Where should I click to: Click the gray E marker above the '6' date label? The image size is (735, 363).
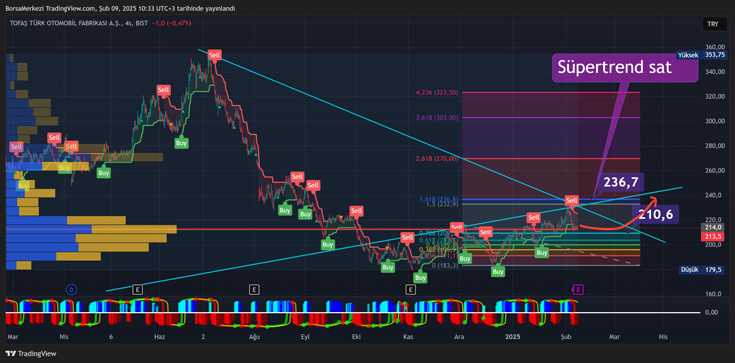(137, 289)
